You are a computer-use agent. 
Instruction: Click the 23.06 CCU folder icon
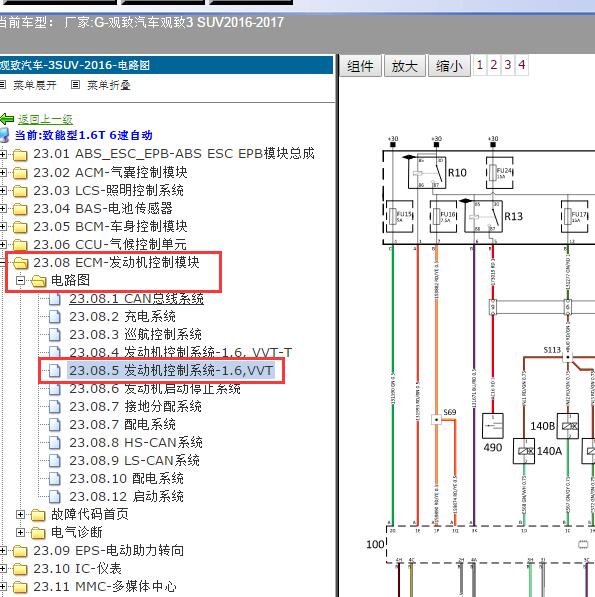[x=20, y=245]
